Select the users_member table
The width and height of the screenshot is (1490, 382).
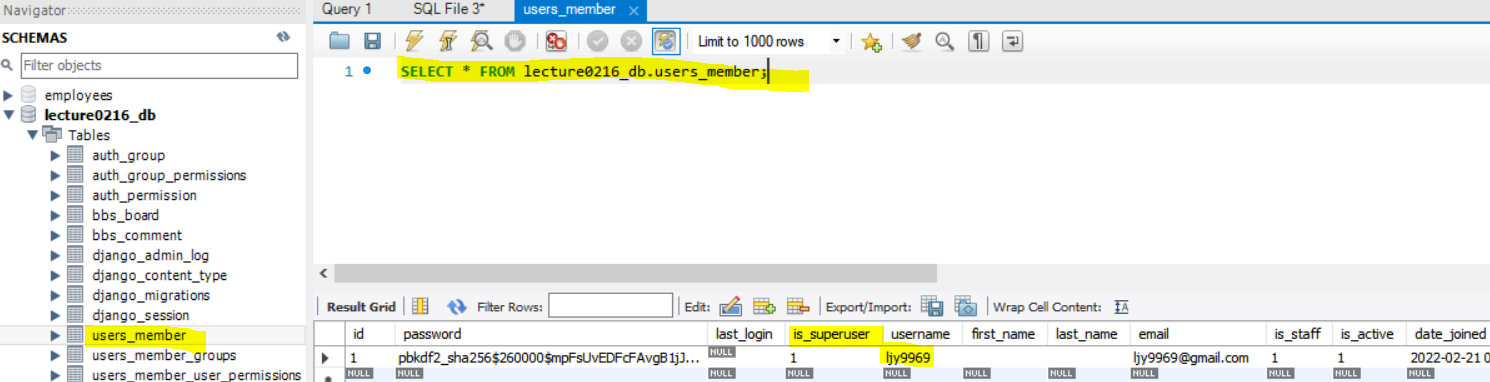tap(139, 335)
